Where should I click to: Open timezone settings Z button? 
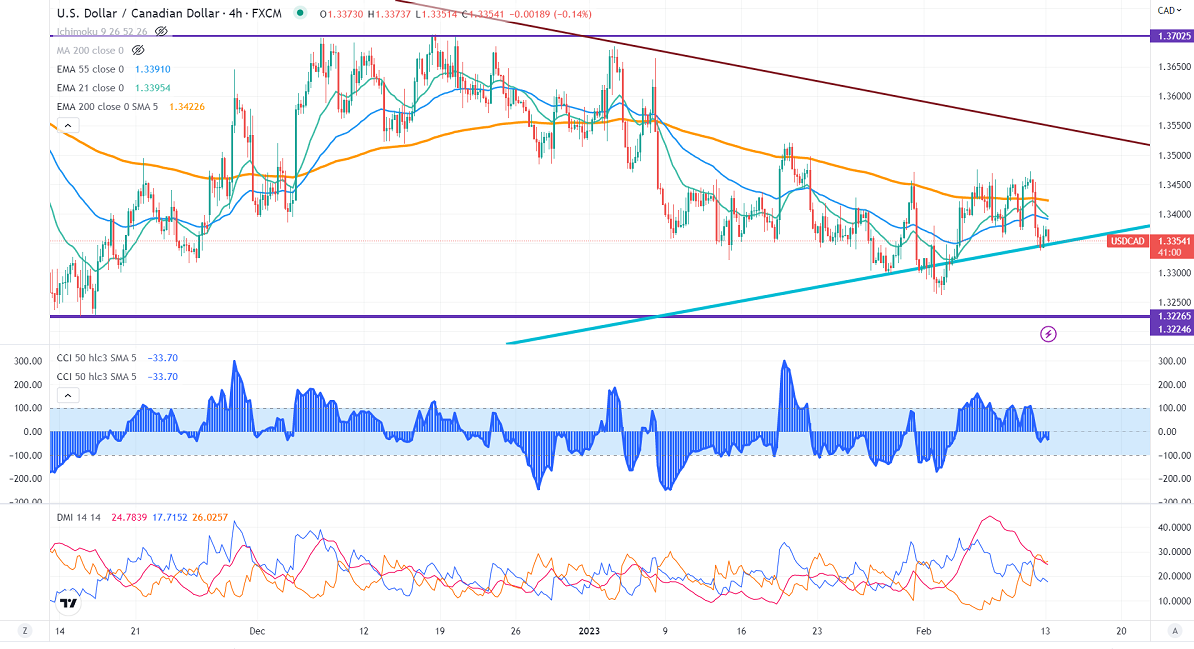pos(26,631)
